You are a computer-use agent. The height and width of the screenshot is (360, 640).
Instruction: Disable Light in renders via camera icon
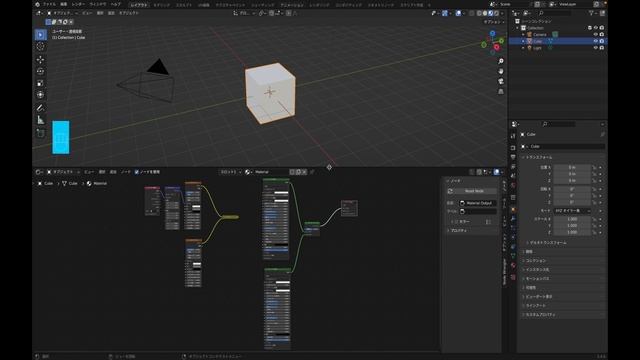point(602,48)
